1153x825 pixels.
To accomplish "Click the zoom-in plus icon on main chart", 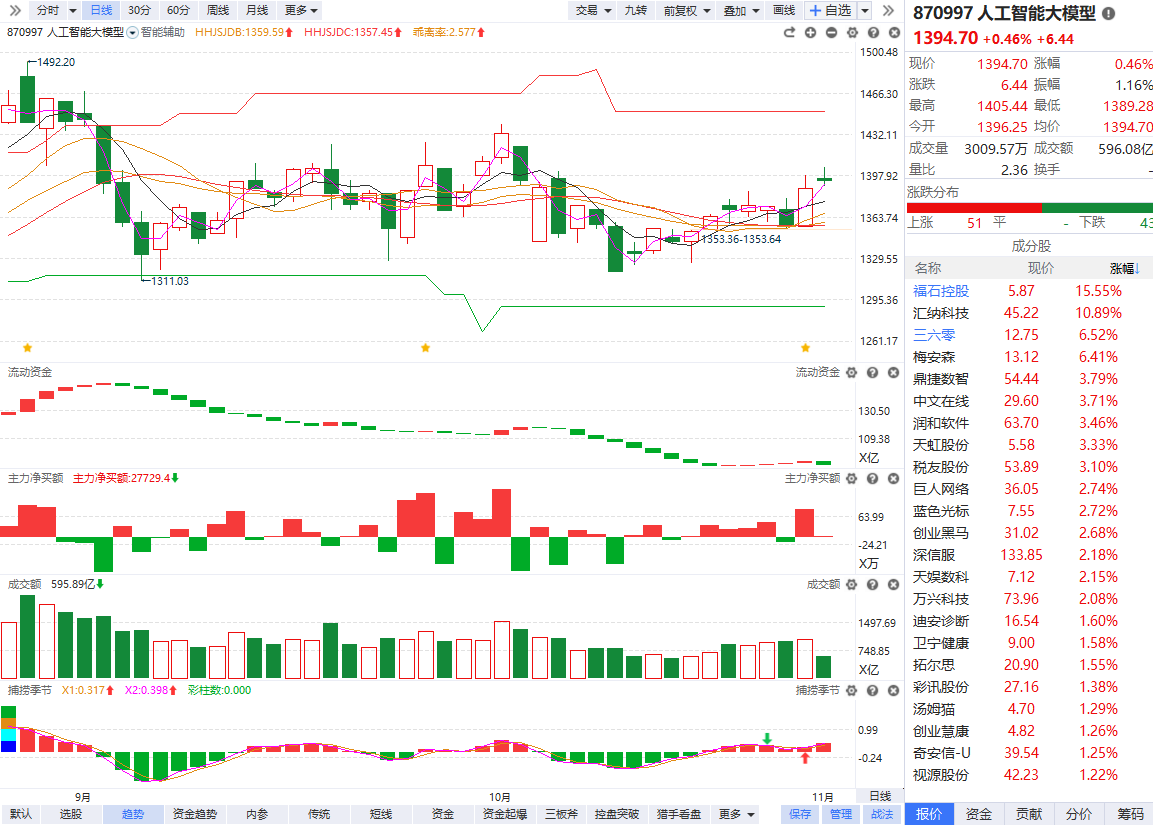I will pos(810,32).
